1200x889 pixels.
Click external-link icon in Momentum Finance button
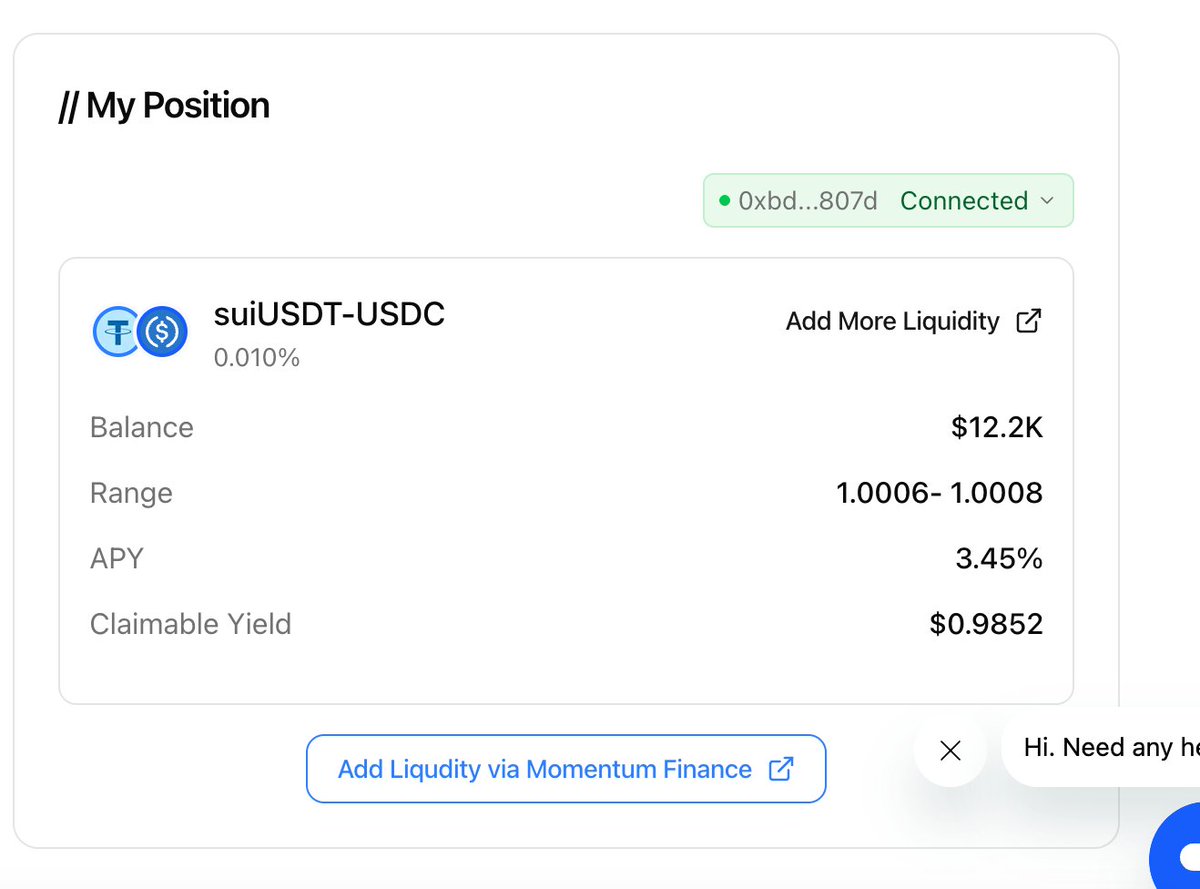tap(780, 769)
